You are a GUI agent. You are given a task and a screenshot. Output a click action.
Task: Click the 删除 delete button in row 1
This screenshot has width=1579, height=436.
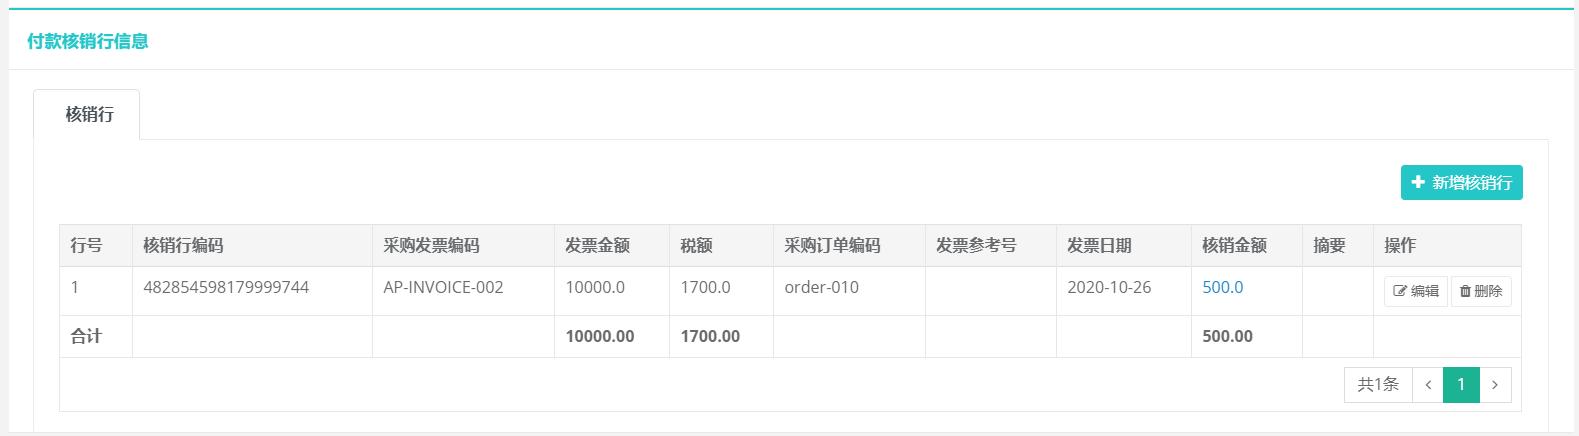tap(1481, 291)
